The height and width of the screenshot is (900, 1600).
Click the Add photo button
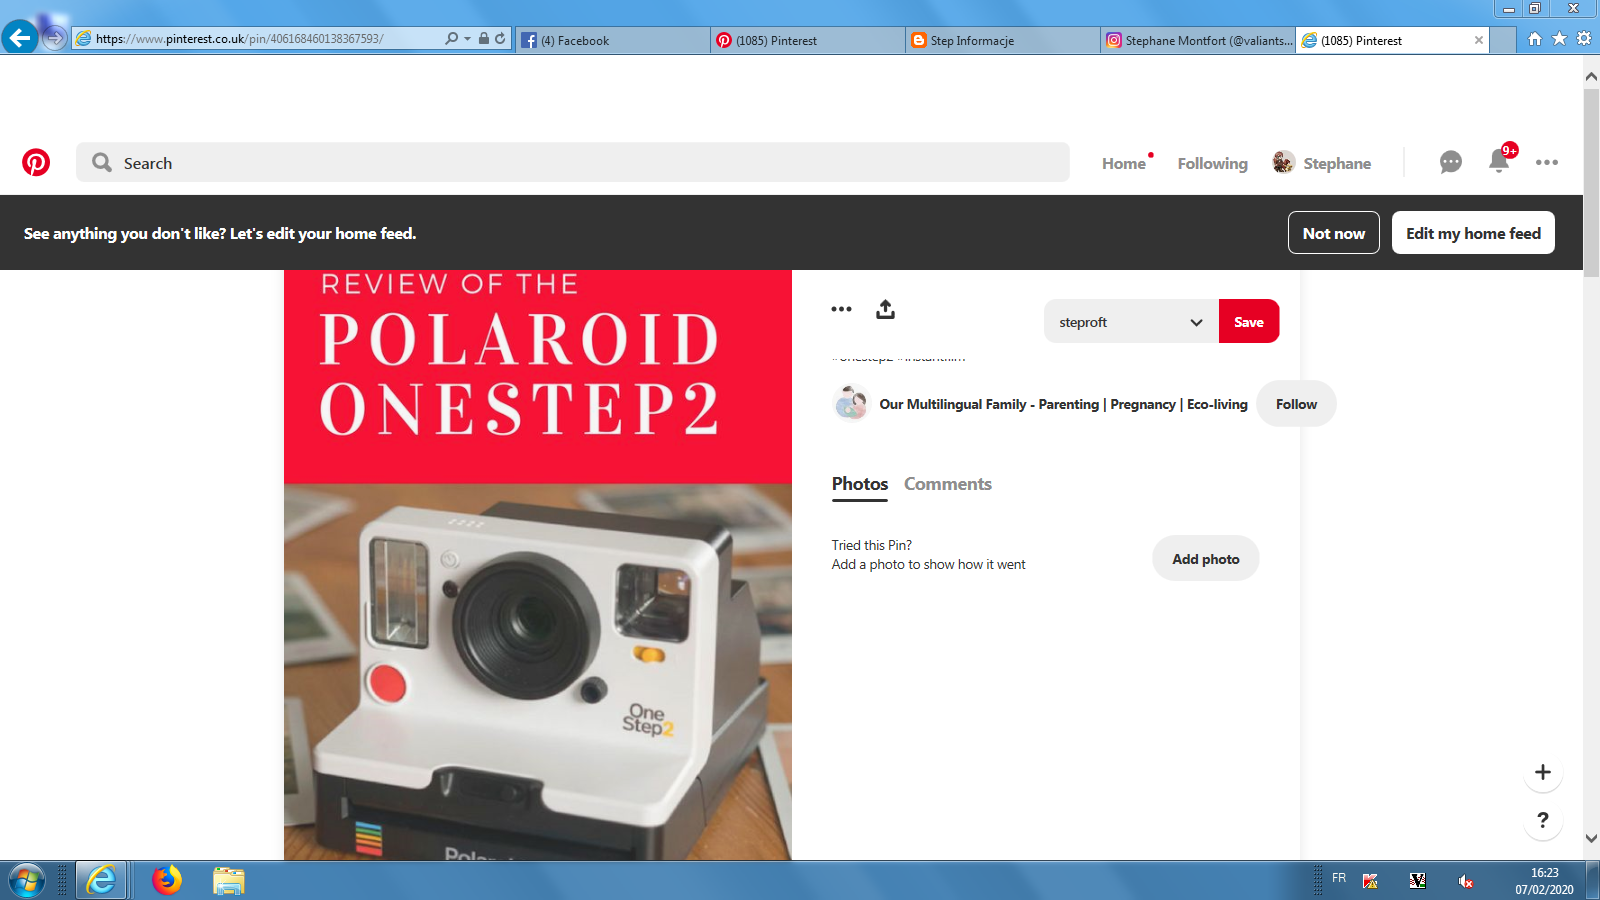(1206, 559)
